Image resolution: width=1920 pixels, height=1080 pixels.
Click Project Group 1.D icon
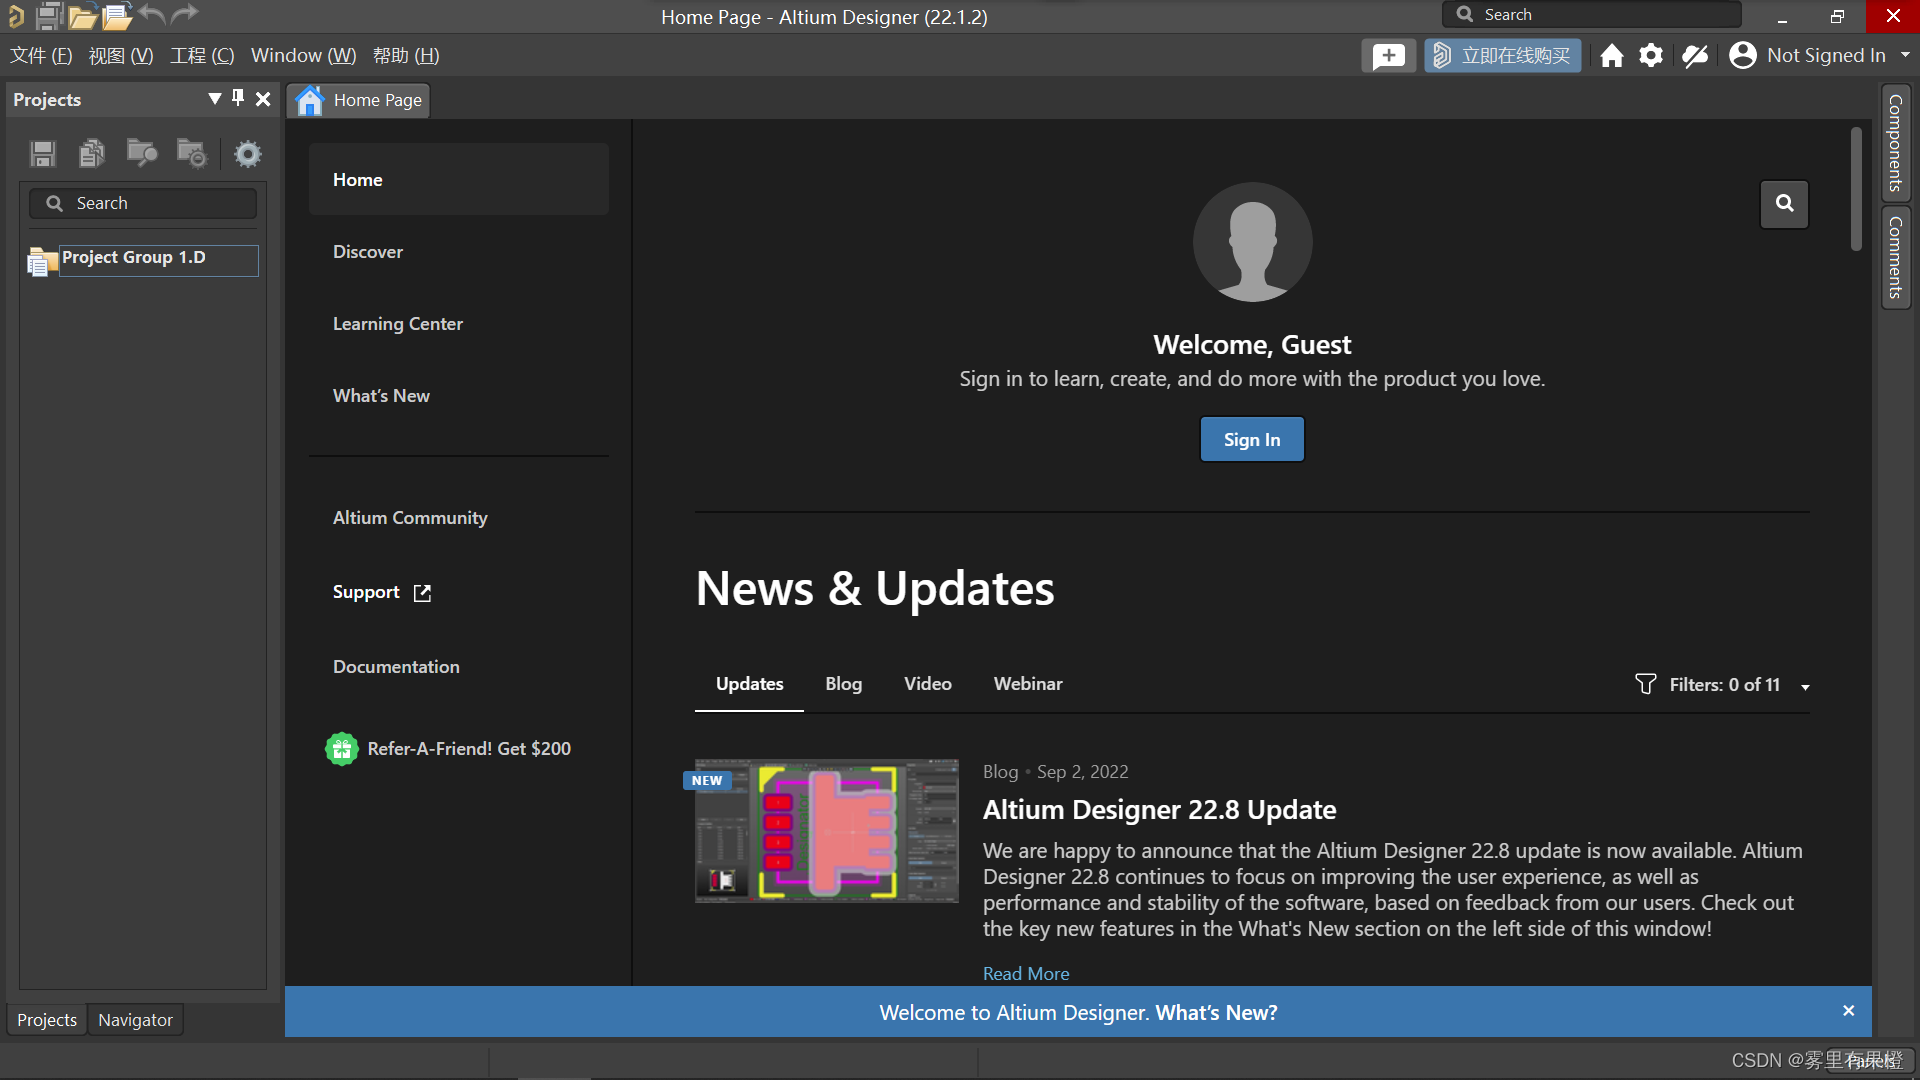[41, 261]
